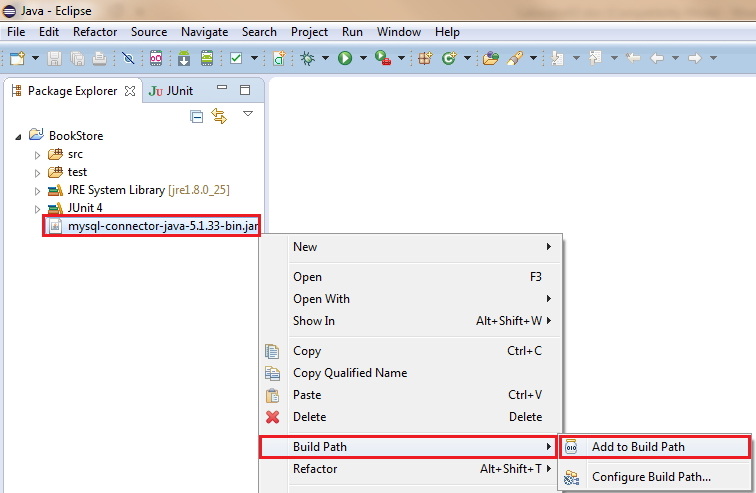
Task: Click the Run External Tools icon
Action: click(383, 58)
